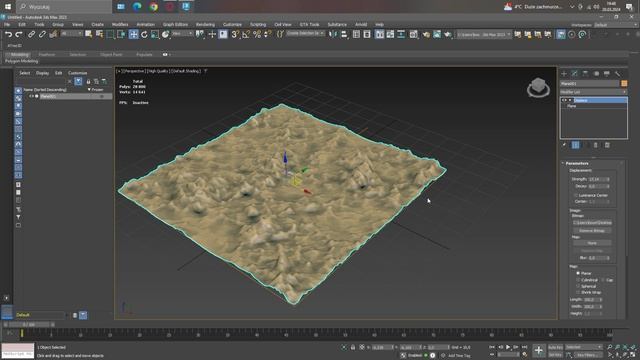Screen dimensions: 640x360
Task: Open the Create tab plus icon in command panel
Action: (564, 73)
